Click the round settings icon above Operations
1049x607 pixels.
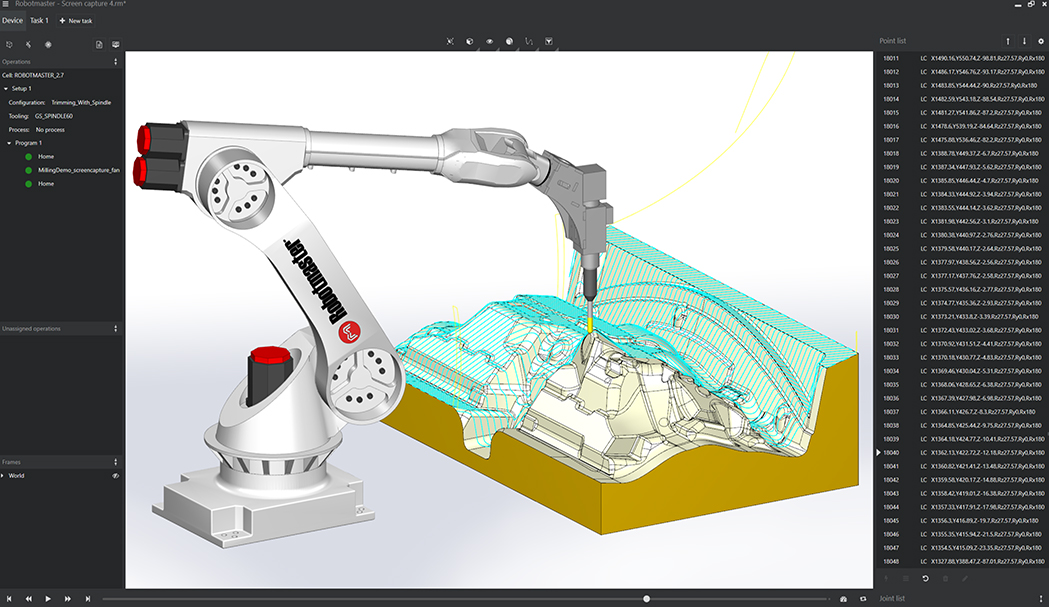48,45
